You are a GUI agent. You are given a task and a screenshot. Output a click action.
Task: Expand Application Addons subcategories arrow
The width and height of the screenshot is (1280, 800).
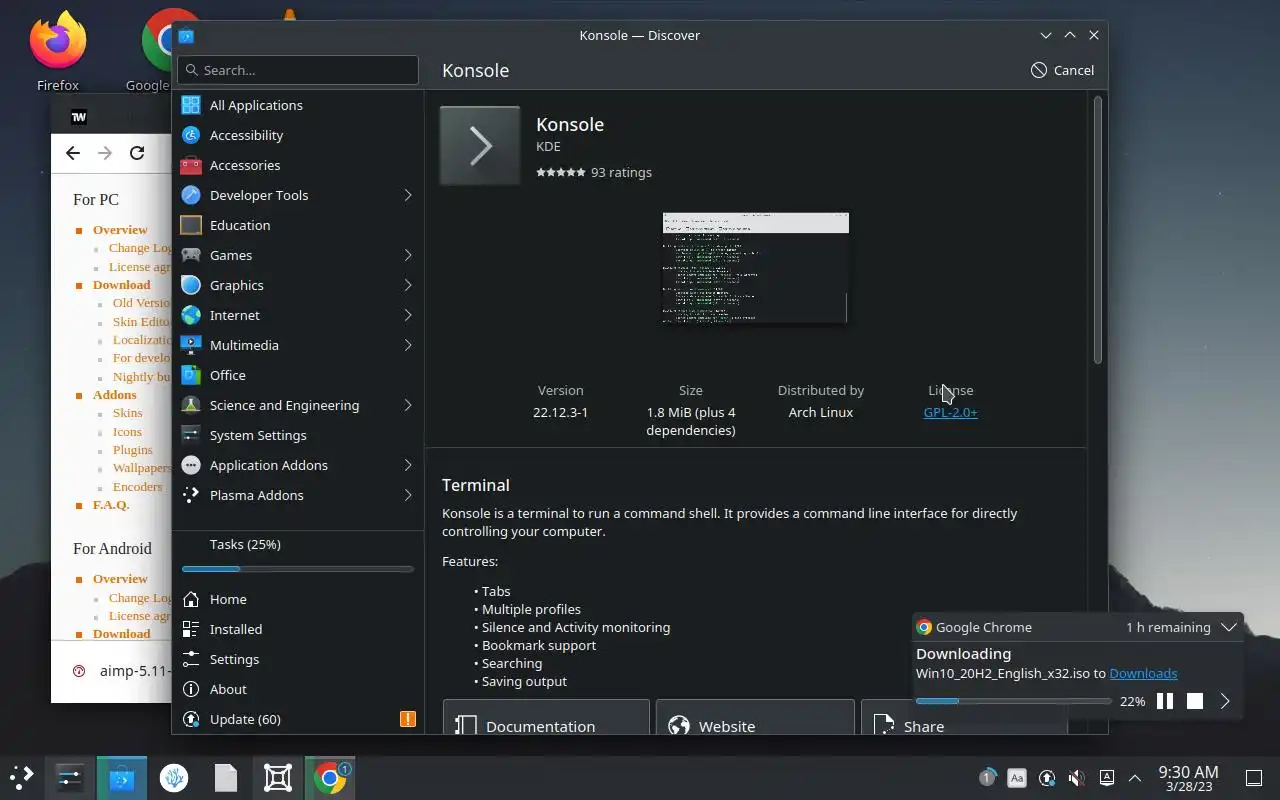pyautogui.click(x=408, y=465)
